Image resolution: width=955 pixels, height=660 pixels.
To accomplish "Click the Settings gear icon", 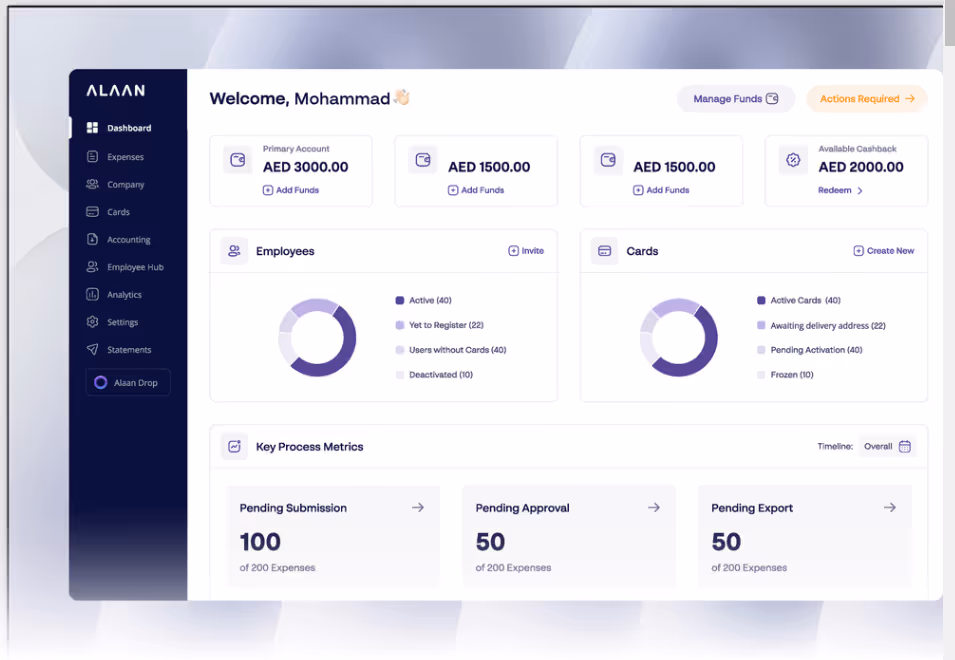I will point(93,321).
